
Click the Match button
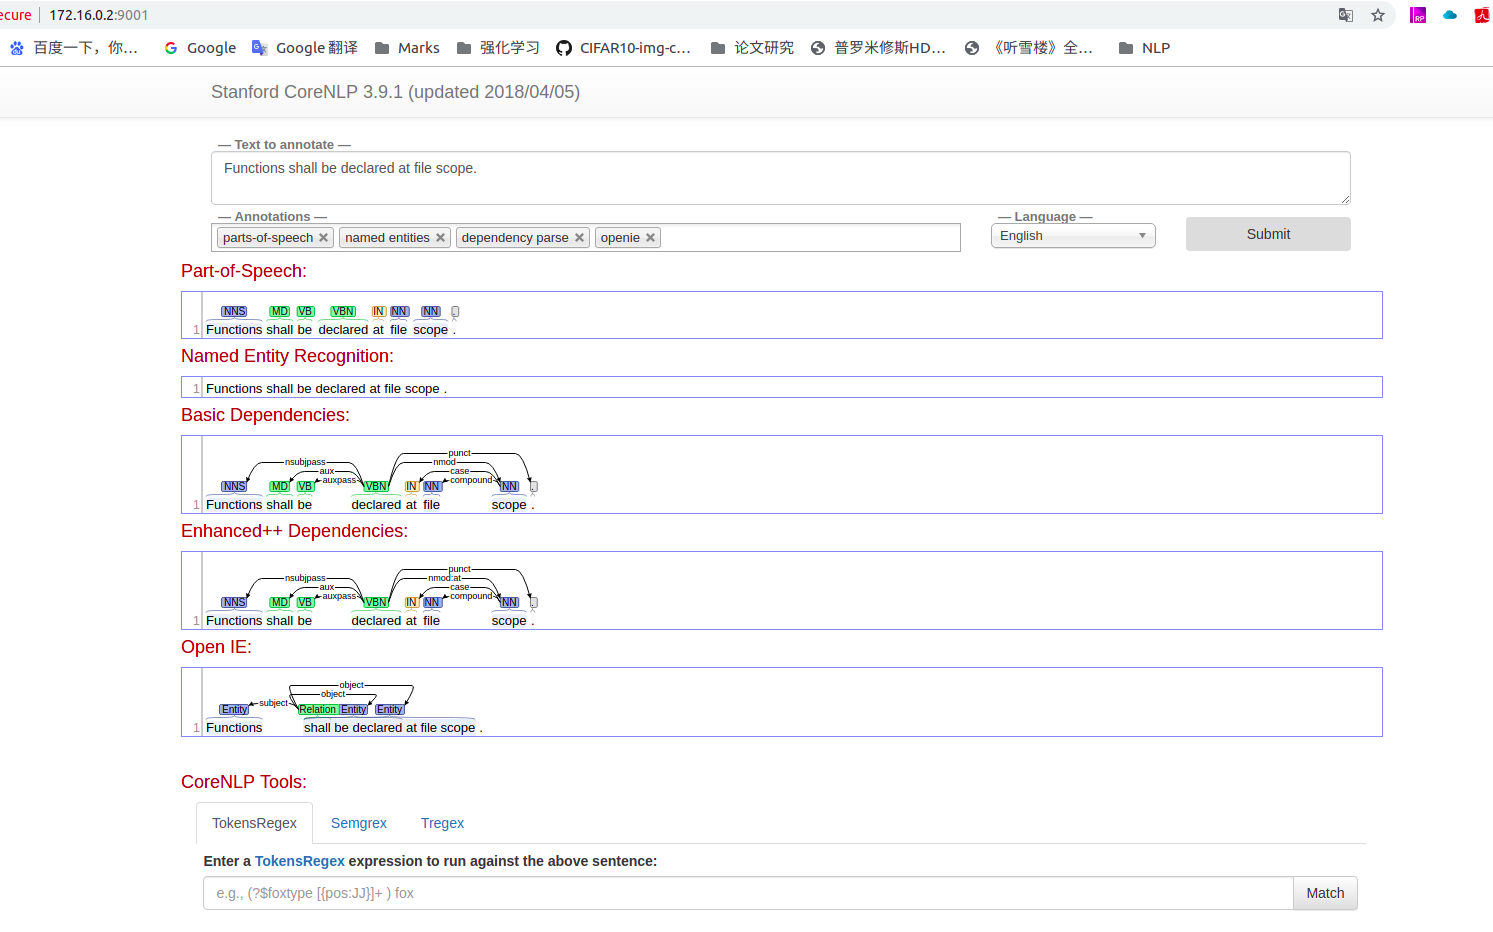tap(1325, 893)
